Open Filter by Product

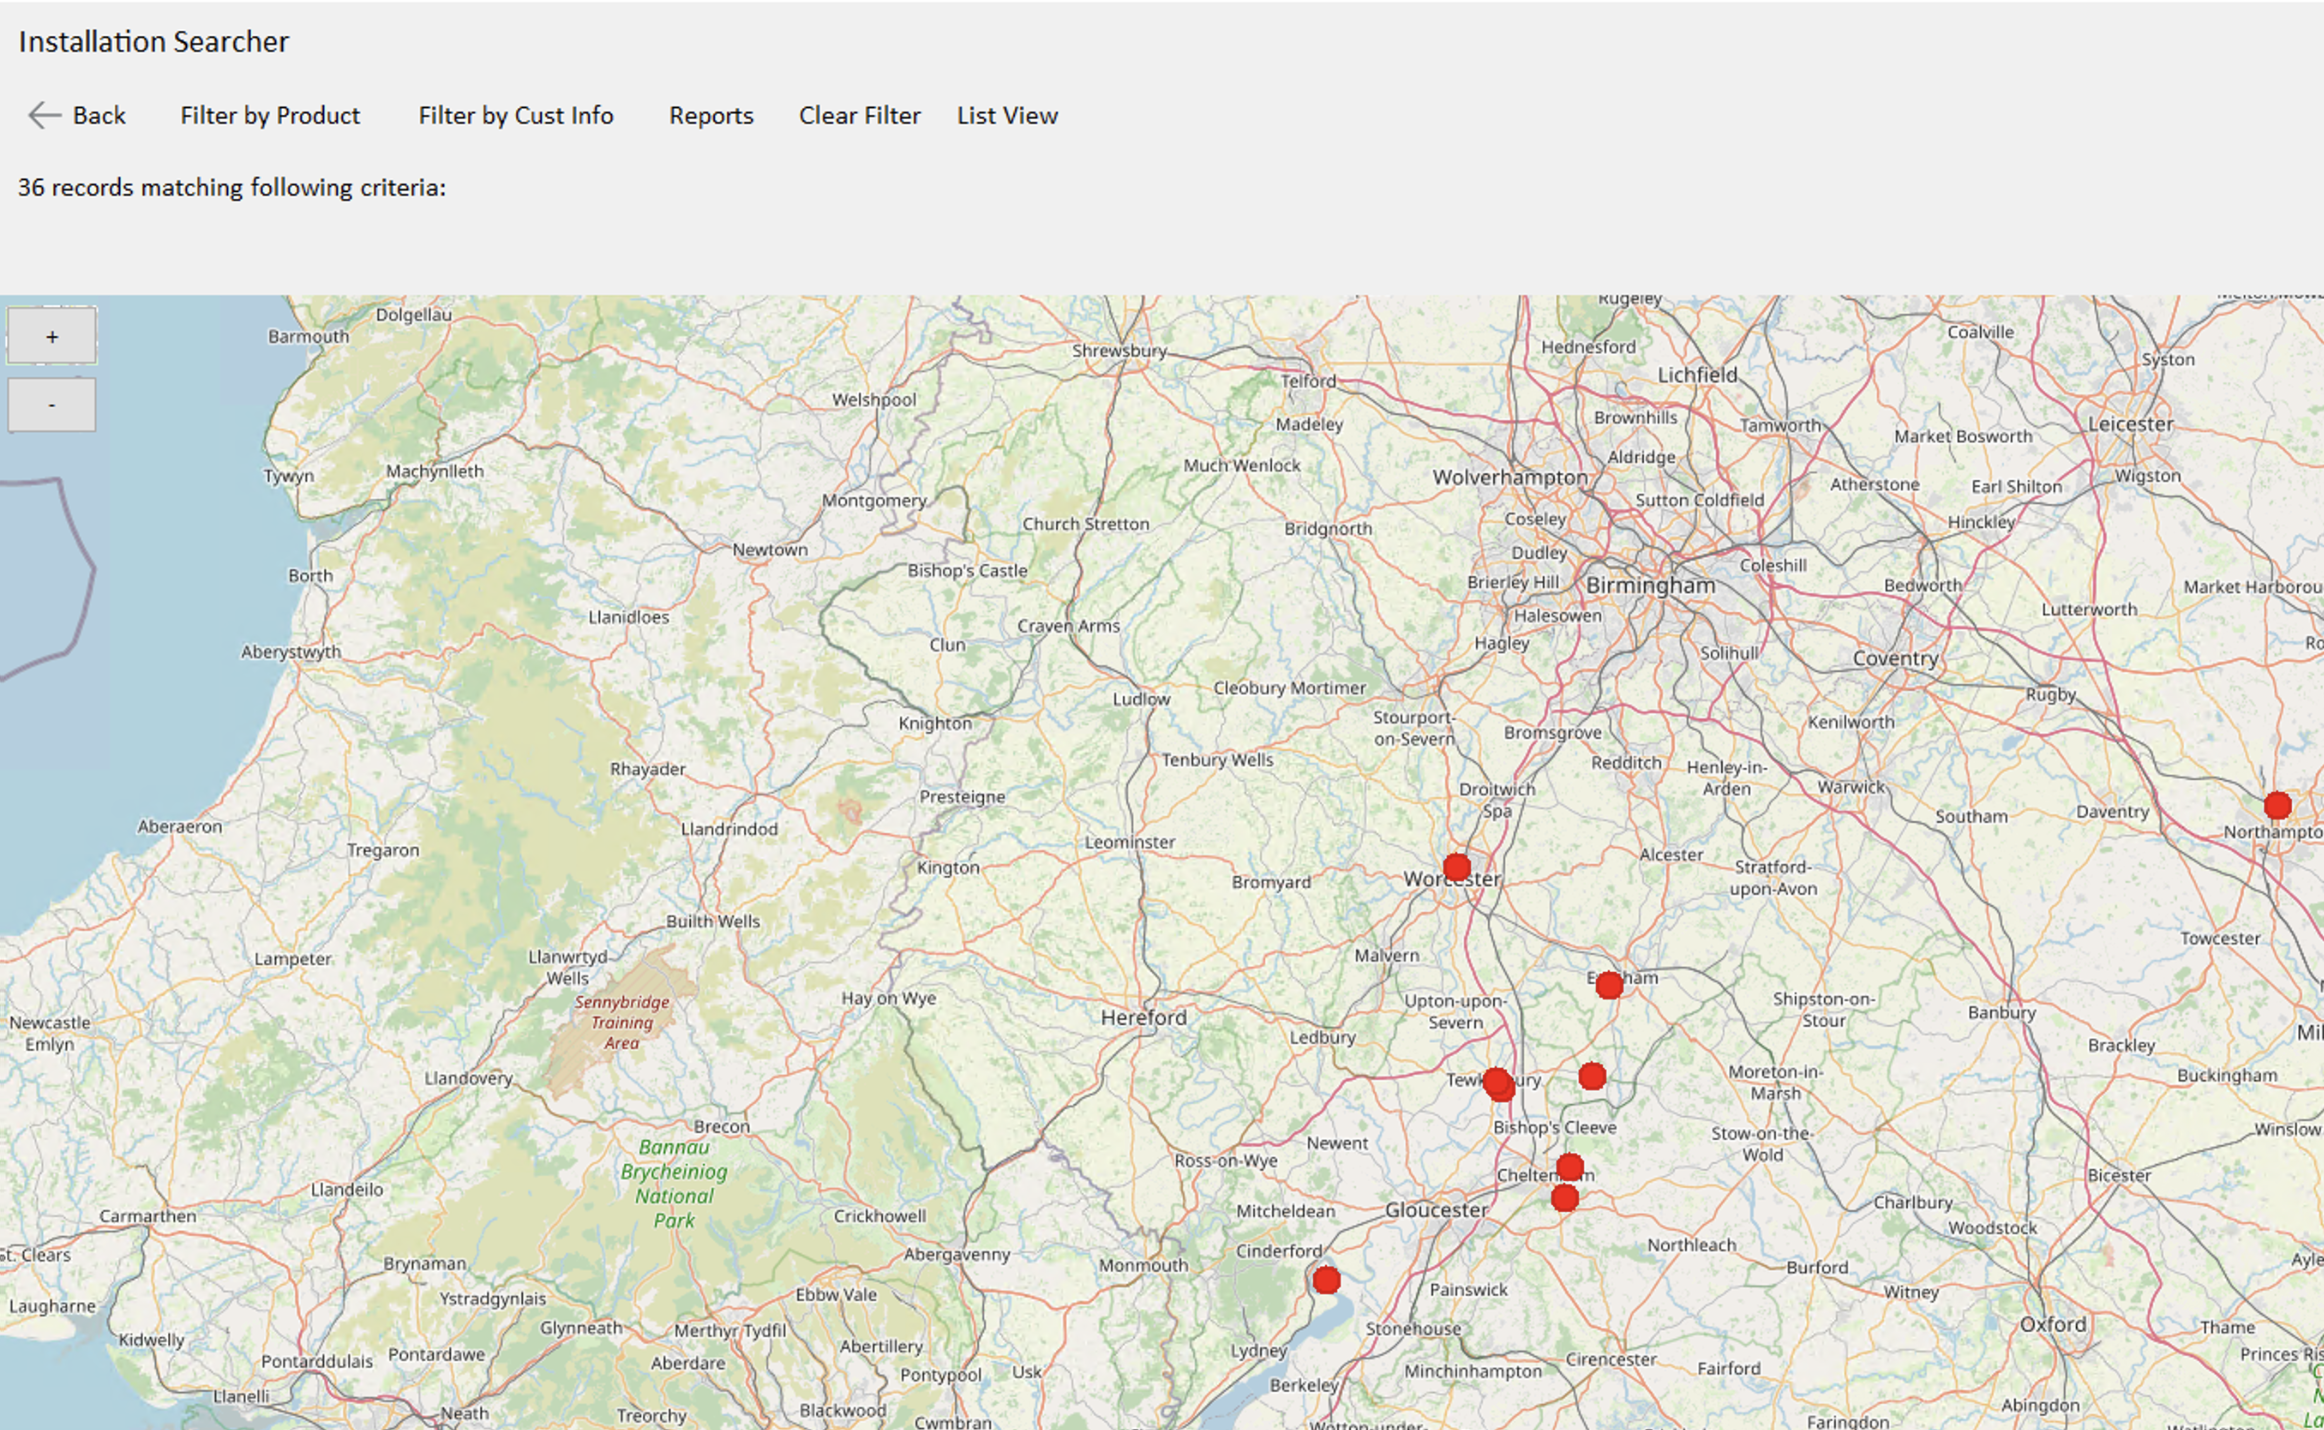(270, 116)
